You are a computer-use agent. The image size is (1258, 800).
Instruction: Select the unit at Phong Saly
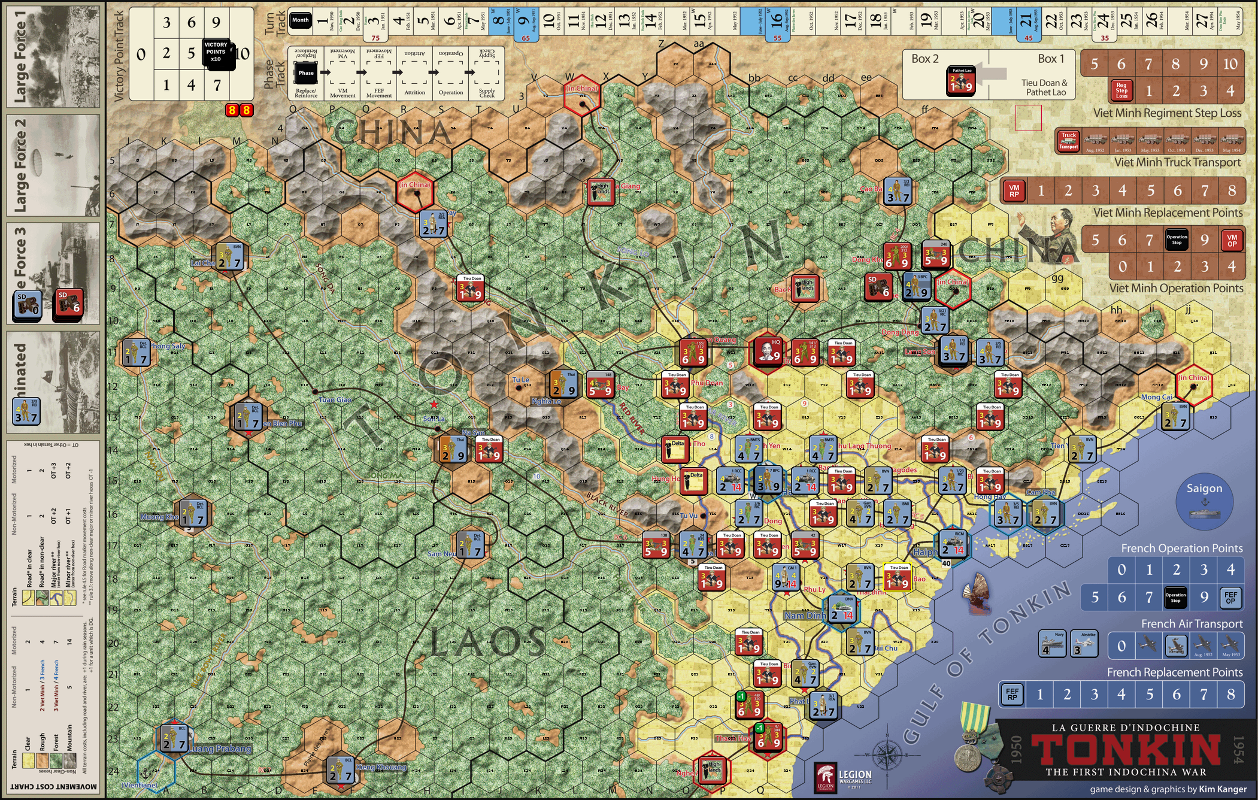click(x=134, y=352)
